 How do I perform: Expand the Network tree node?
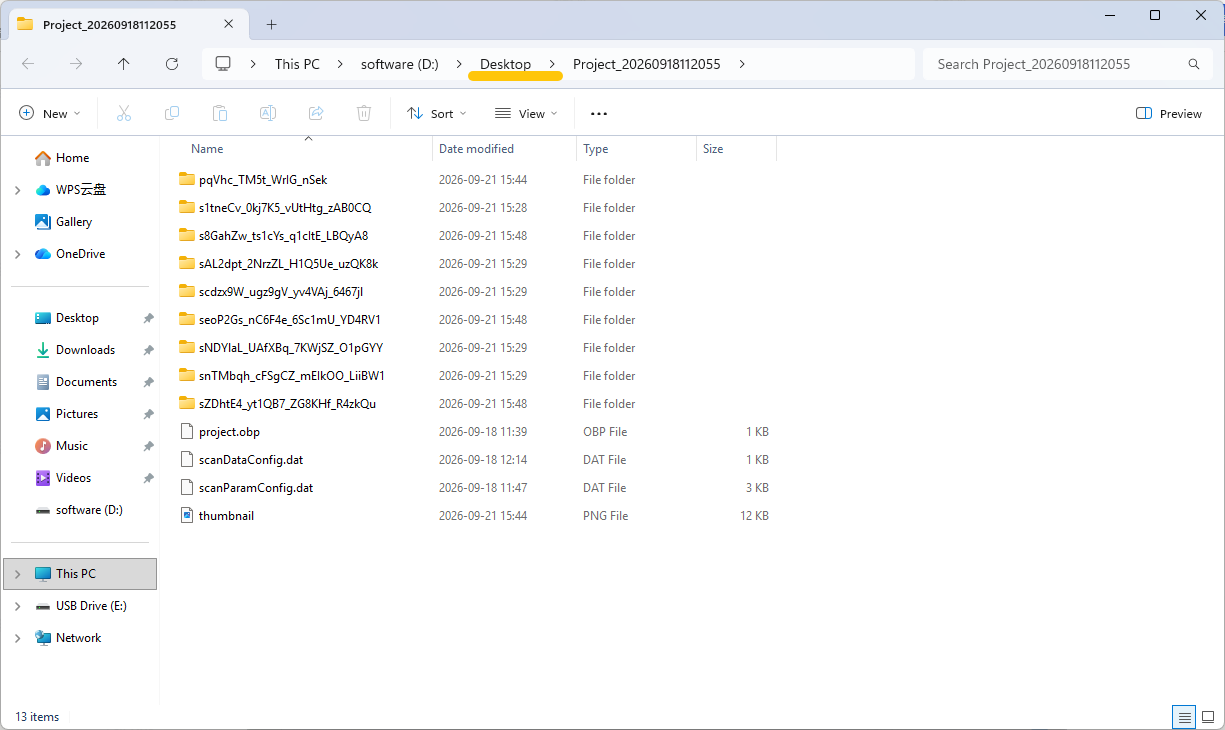point(18,638)
